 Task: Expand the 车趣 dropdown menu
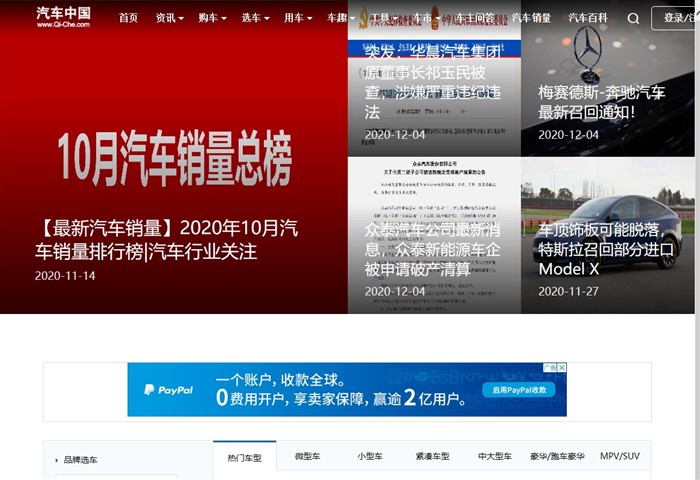coord(341,18)
